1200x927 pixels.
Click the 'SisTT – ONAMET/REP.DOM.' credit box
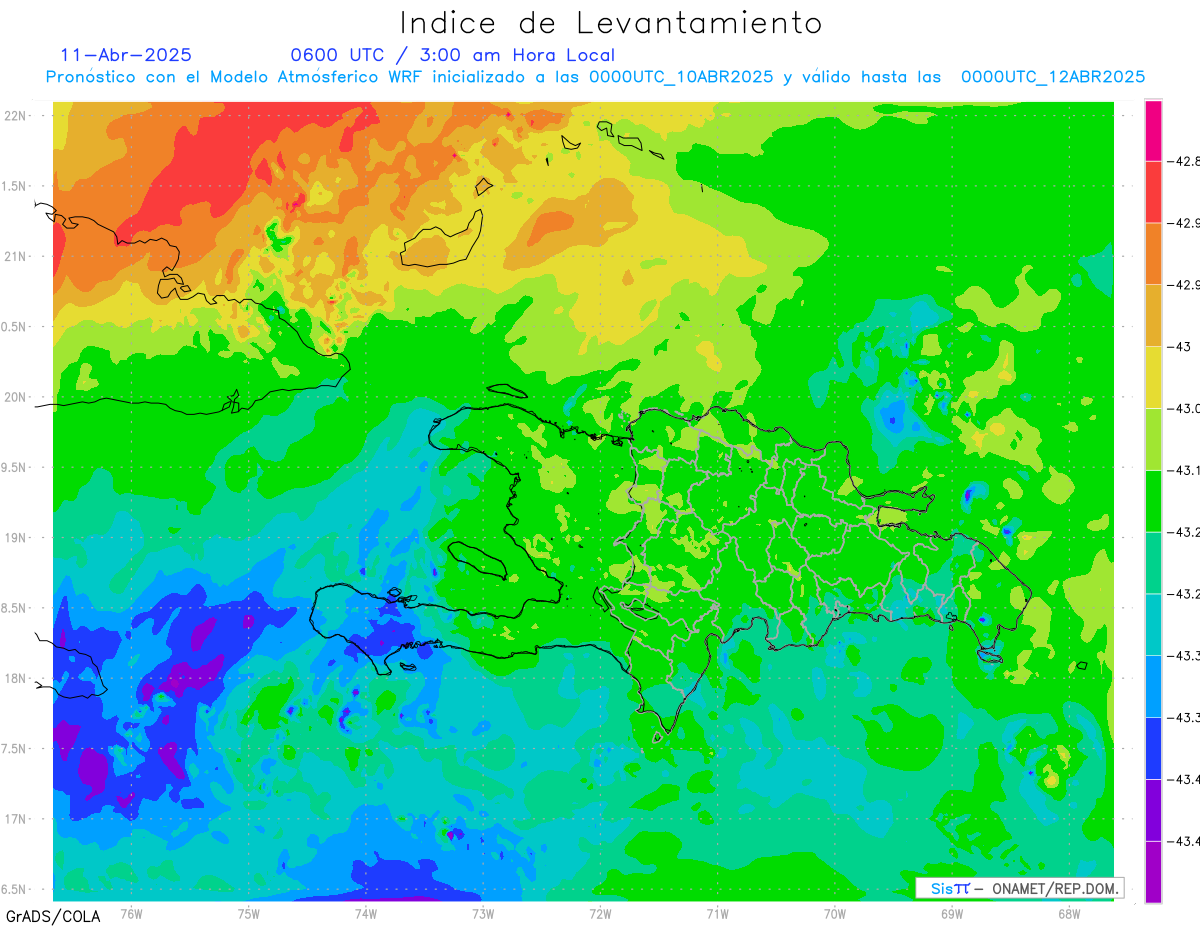click(1020, 888)
